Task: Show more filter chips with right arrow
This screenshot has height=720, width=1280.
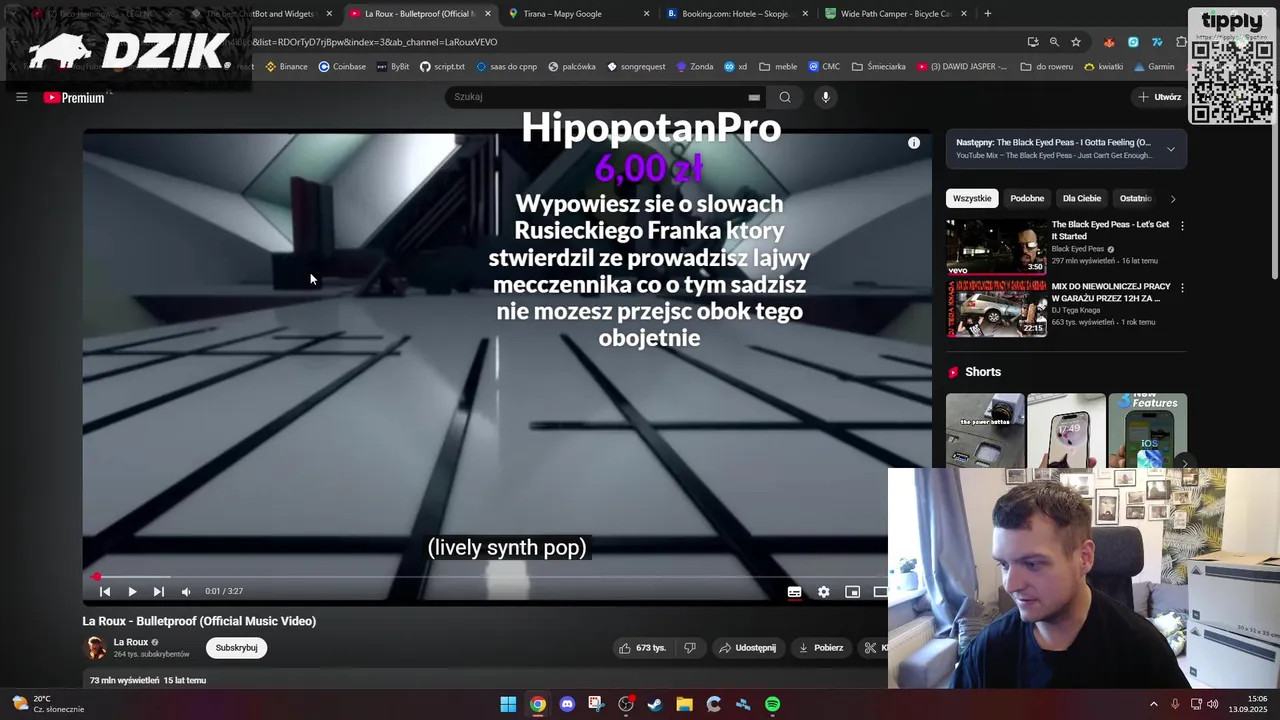Action: [x=1173, y=199]
